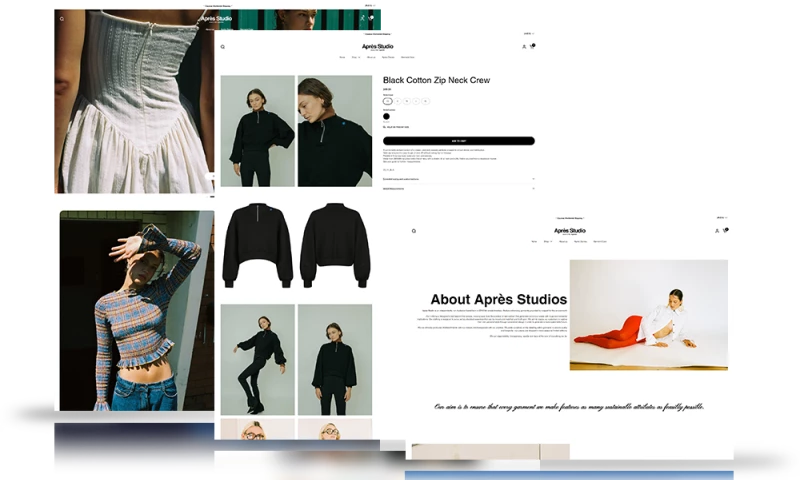Click the white corset dress homepage image

pyautogui.click(x=134, y=101)
